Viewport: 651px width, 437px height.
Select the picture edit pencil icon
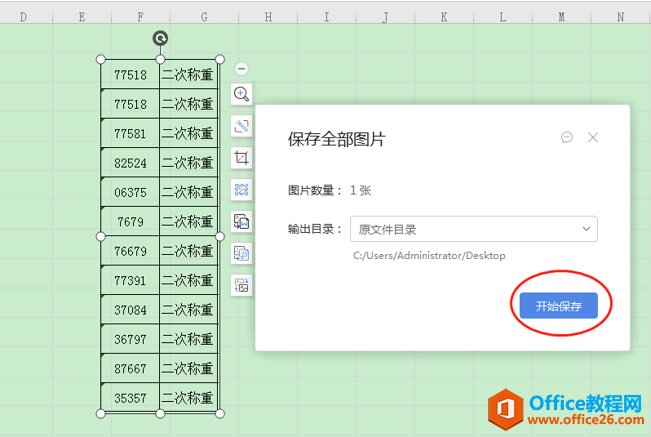[241, 126]
